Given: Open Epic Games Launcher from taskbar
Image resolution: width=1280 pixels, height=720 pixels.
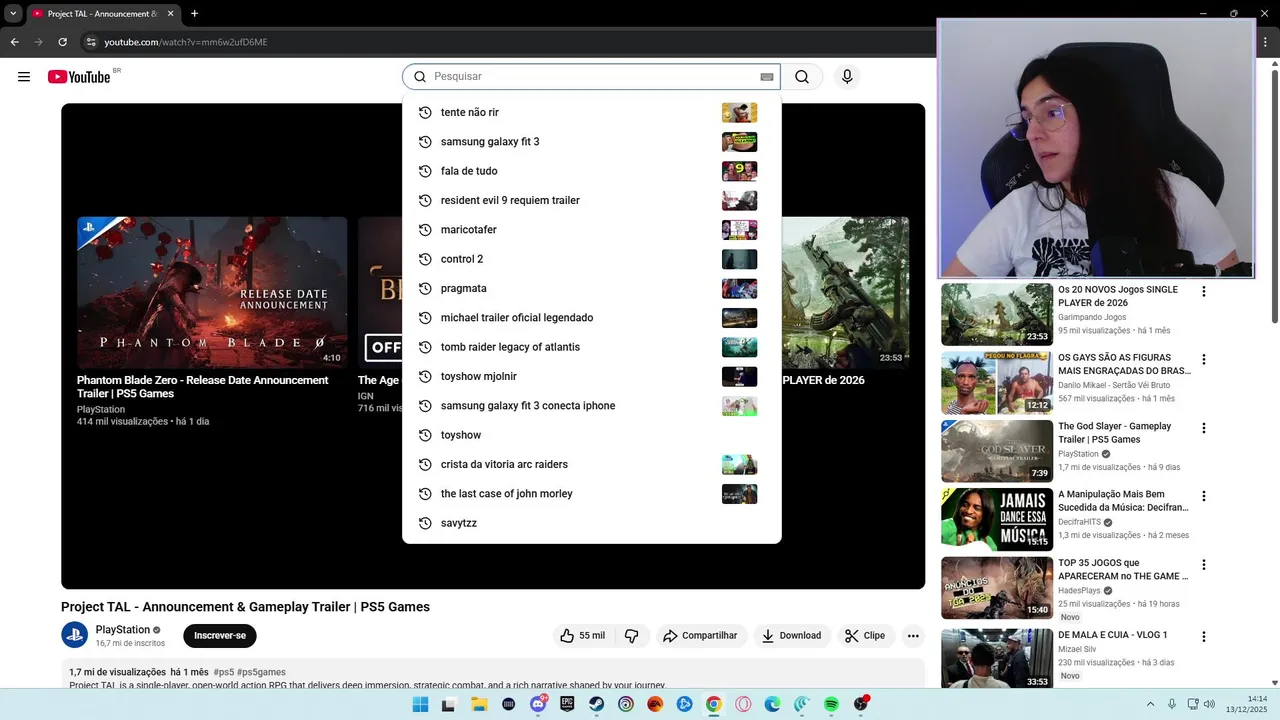Looking at the screenshot, I should [567, 705].
